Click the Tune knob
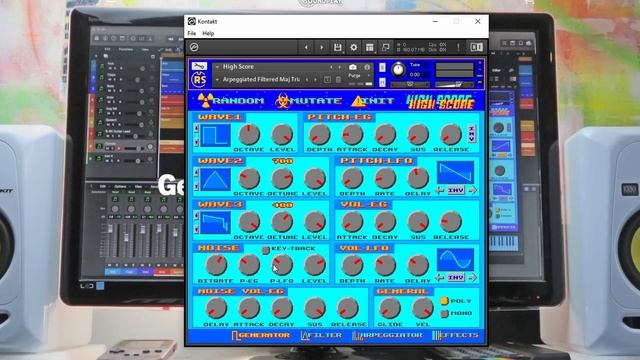The height and width of the screenshot is (360, 640). pos(398,70)
